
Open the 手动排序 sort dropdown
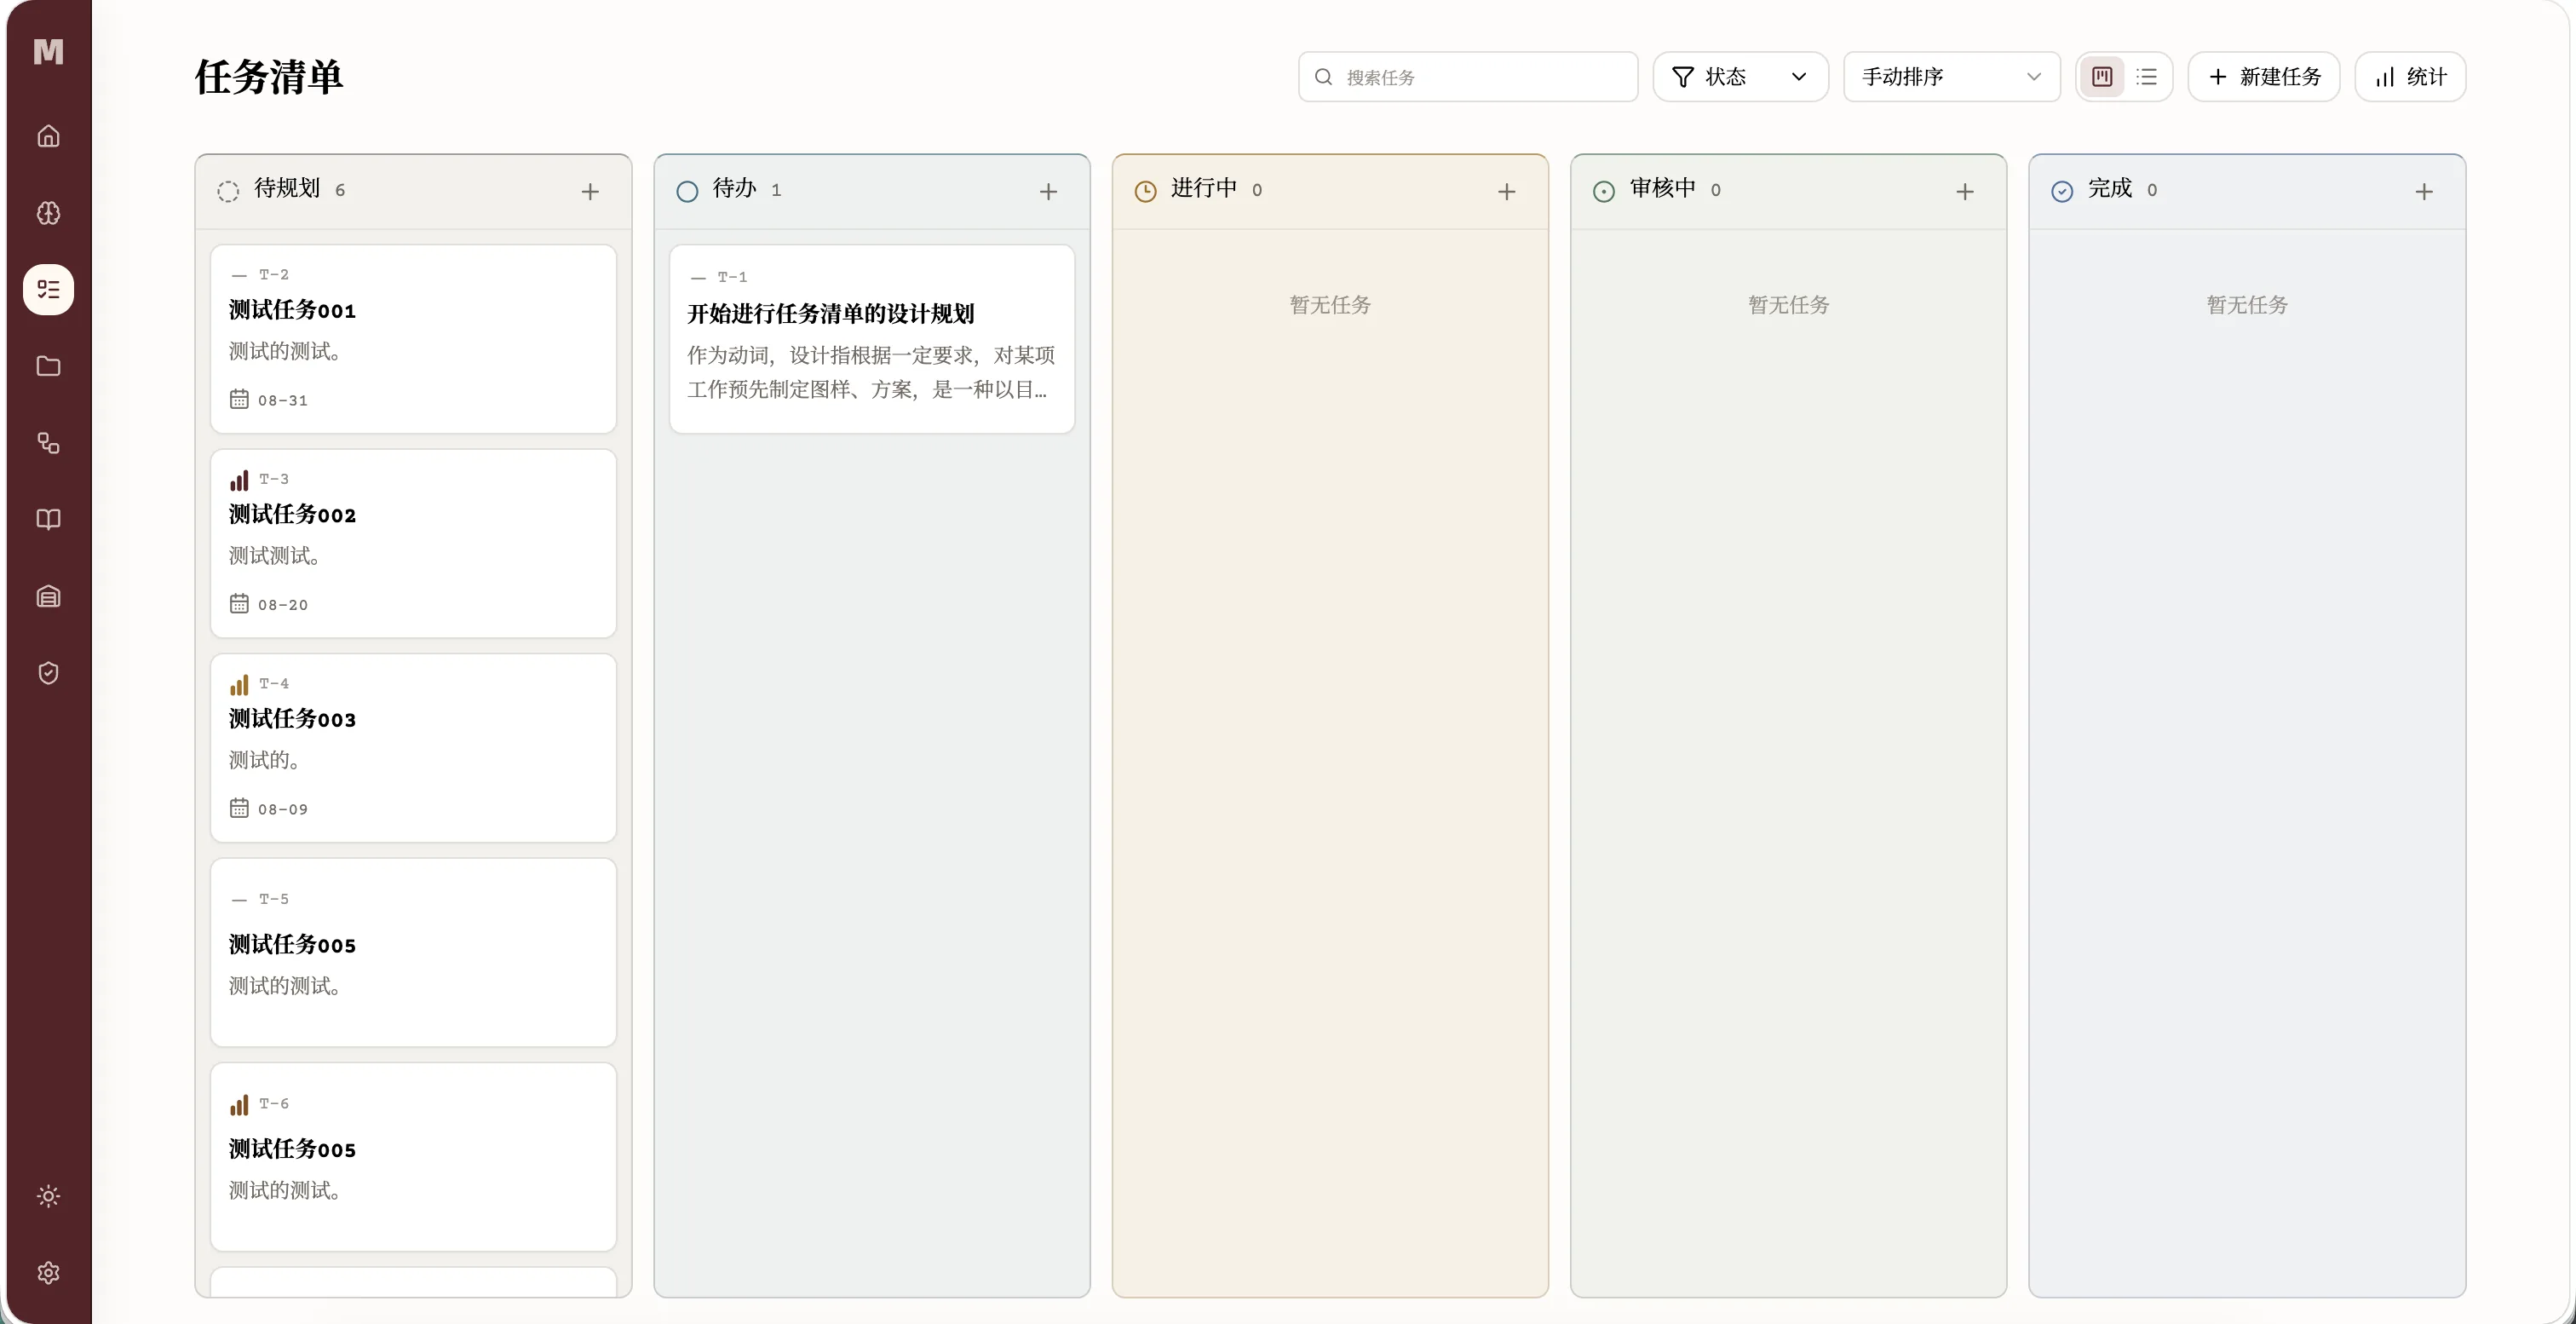pyautogui.click(x=1951, y=77)
